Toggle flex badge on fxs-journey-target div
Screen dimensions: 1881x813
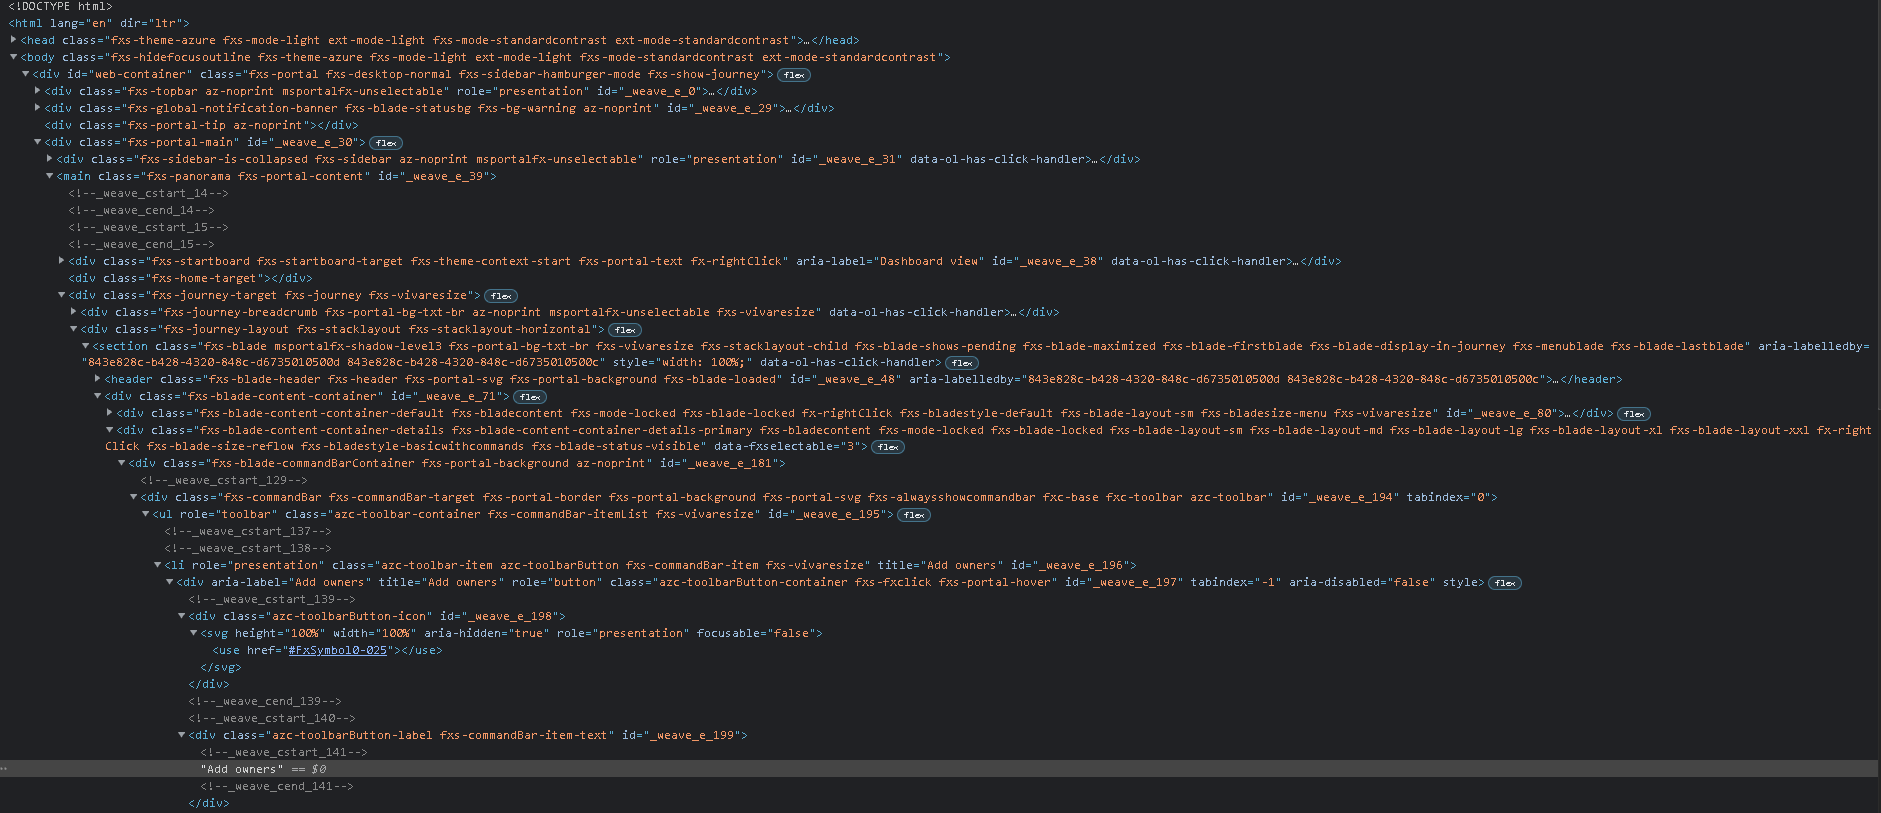click(x=501, y=296)
